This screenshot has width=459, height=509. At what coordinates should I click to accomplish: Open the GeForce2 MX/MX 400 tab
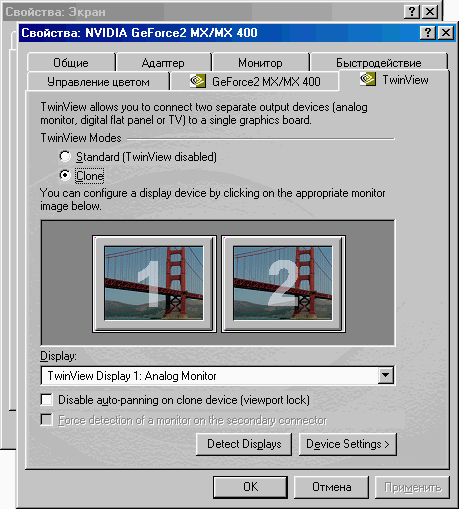point(255,82)
